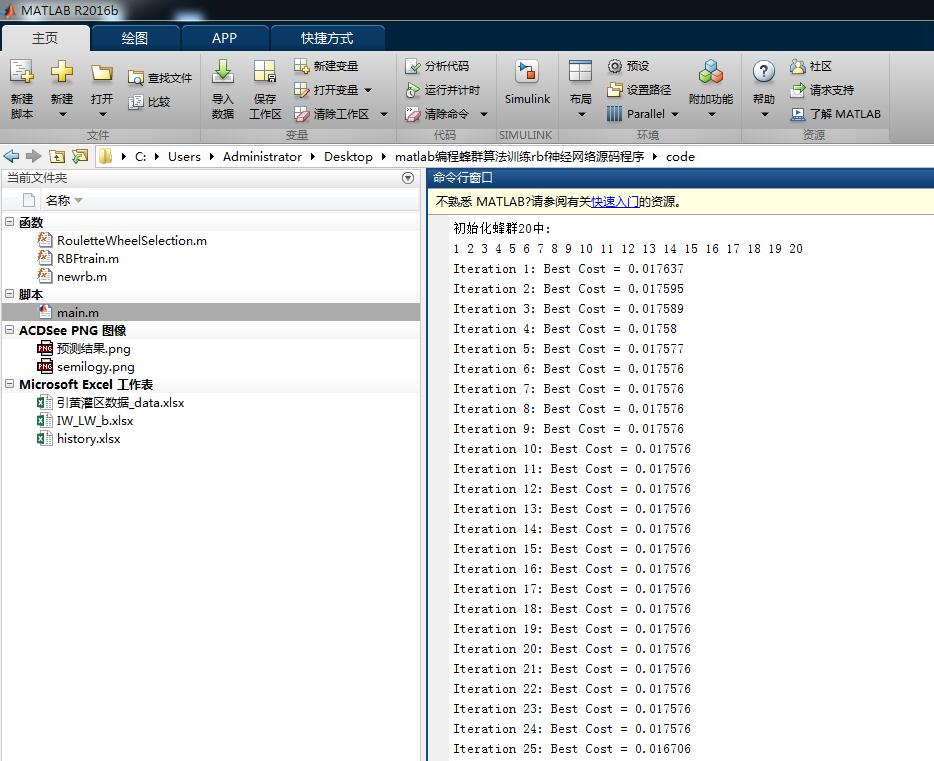Click Compare (比较) tool
The width and height of the screenshot is (934, 761).
click(150, 102)
